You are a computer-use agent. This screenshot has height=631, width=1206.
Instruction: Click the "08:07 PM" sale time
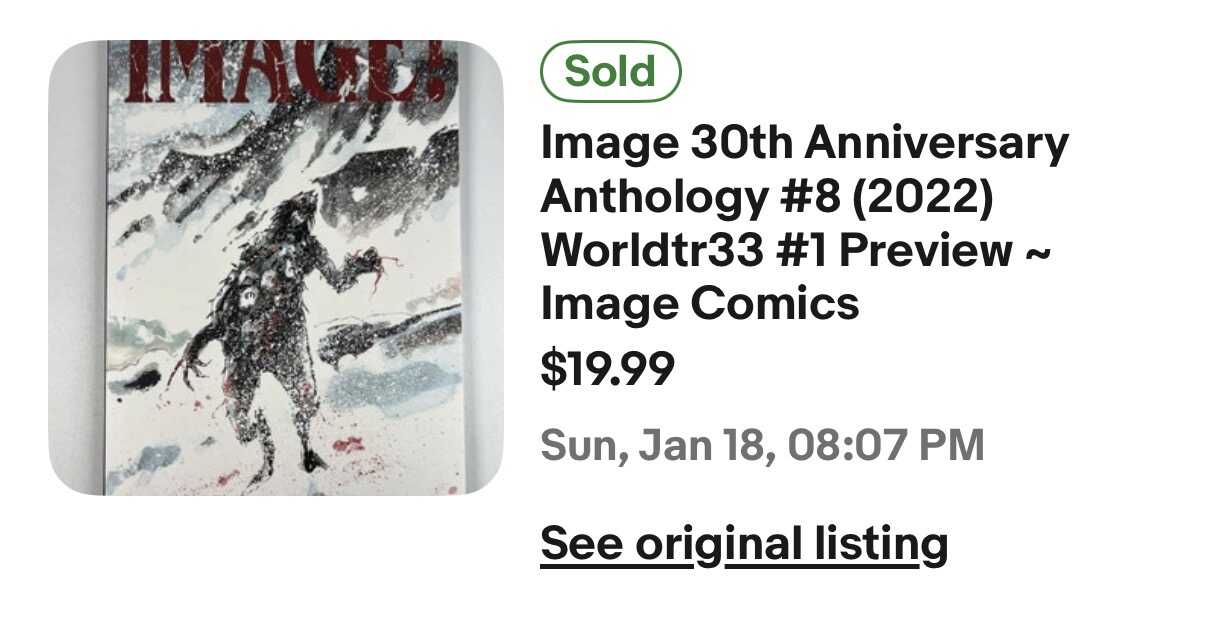point(886,445)
